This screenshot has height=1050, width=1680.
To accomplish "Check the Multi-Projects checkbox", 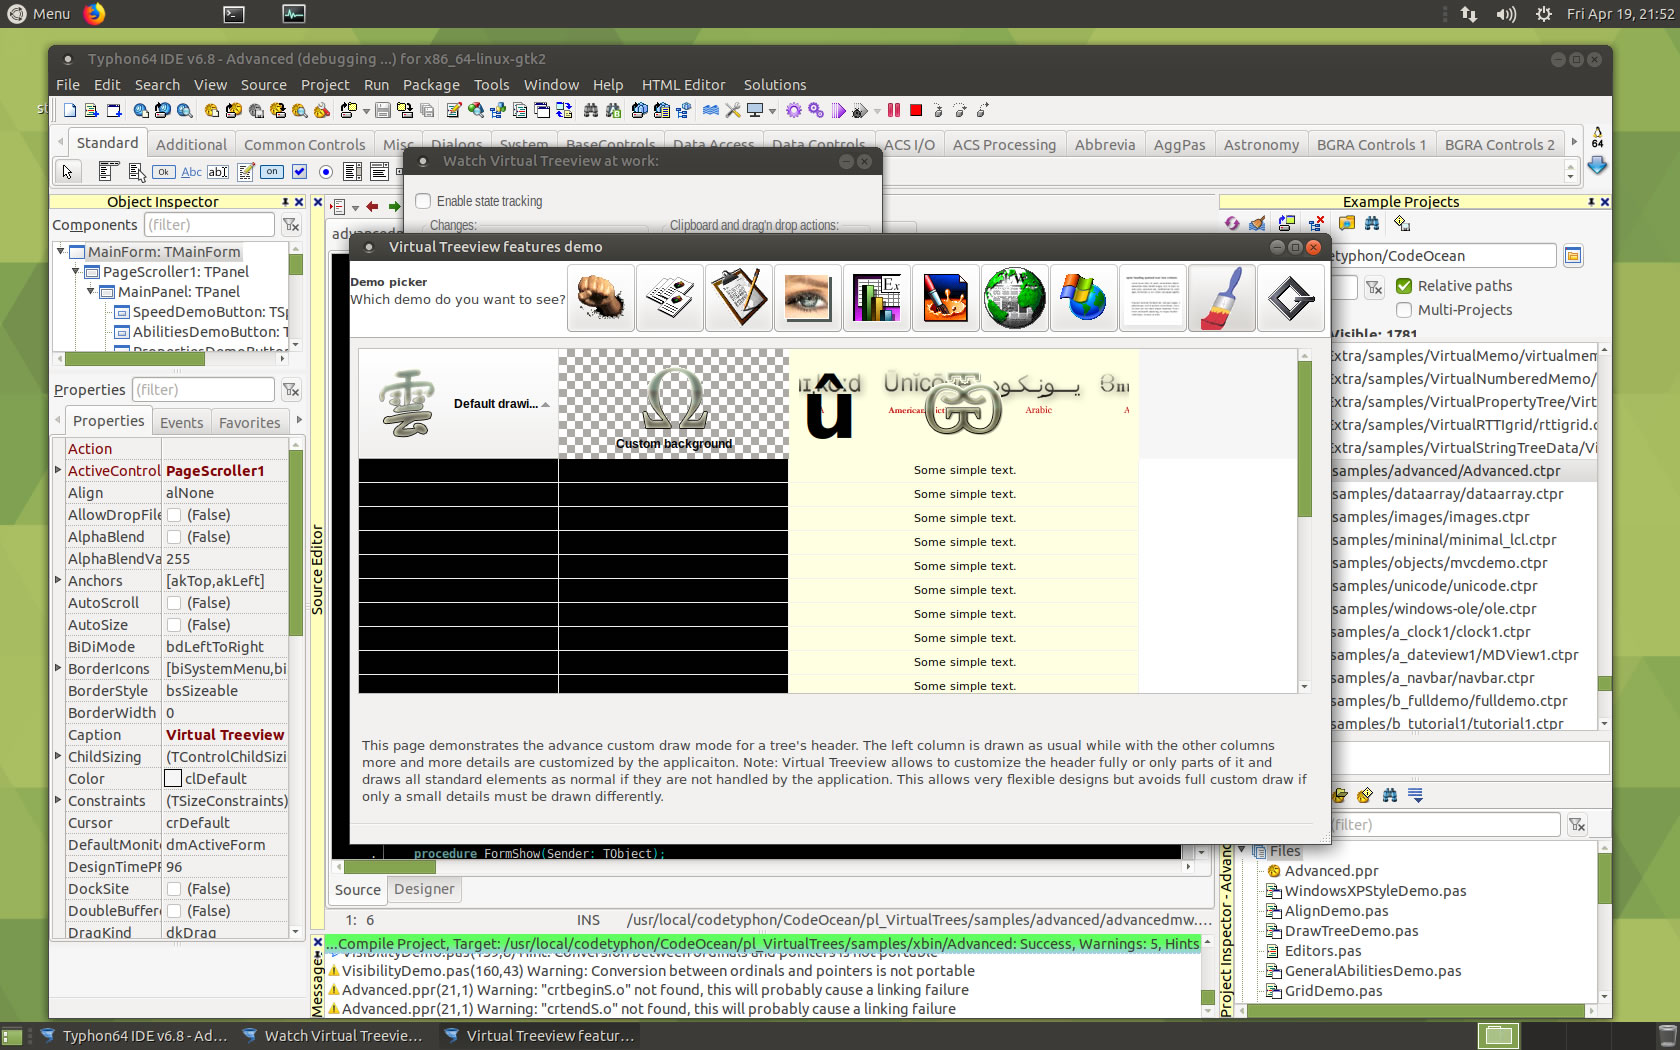I will 1404,310.
